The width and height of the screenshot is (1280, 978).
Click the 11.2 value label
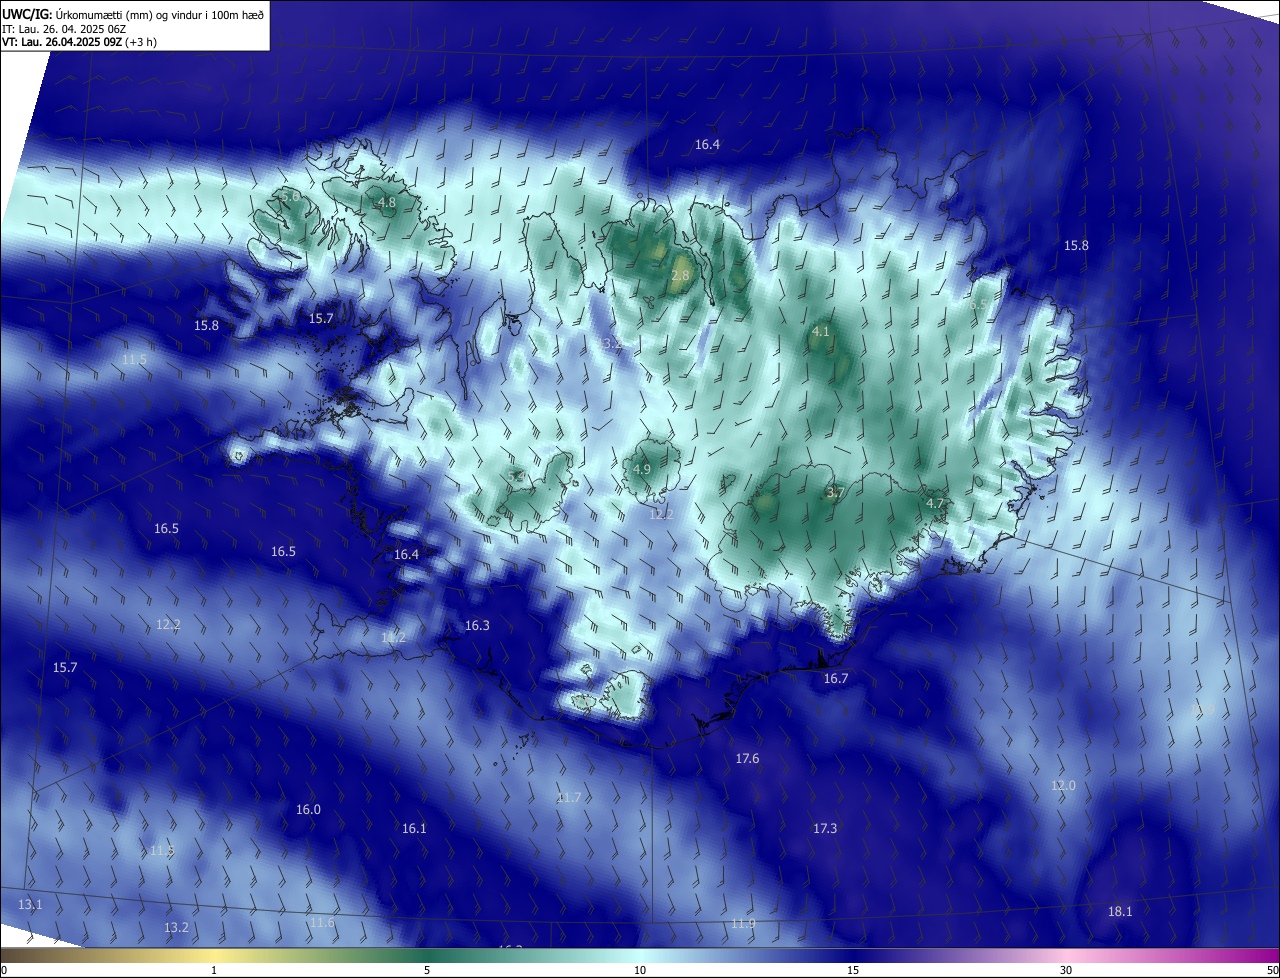[x=393, y=637]
